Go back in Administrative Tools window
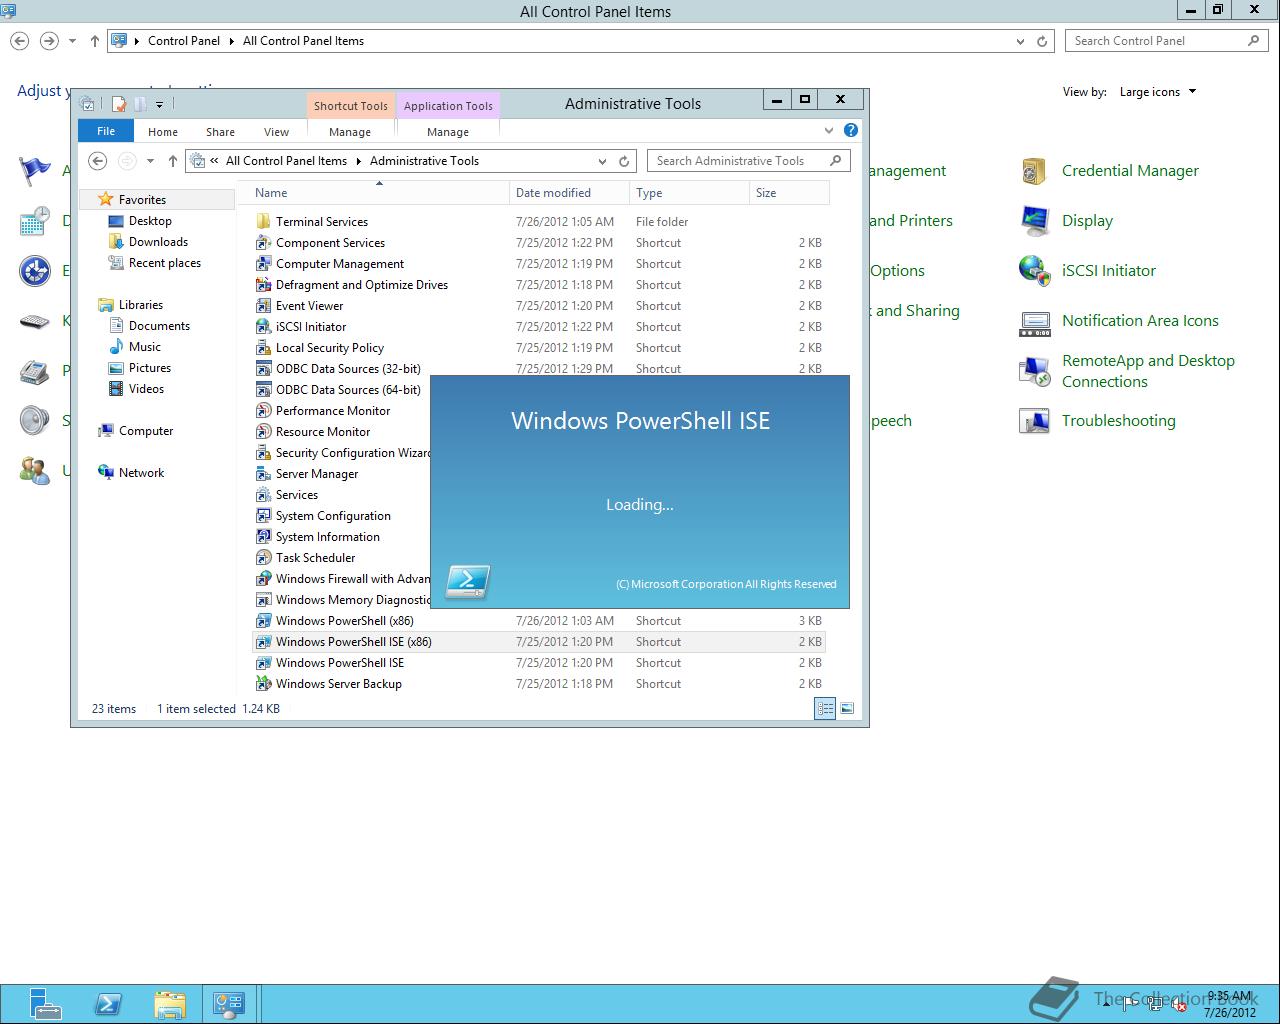1280x1024 pixels. 97,161
